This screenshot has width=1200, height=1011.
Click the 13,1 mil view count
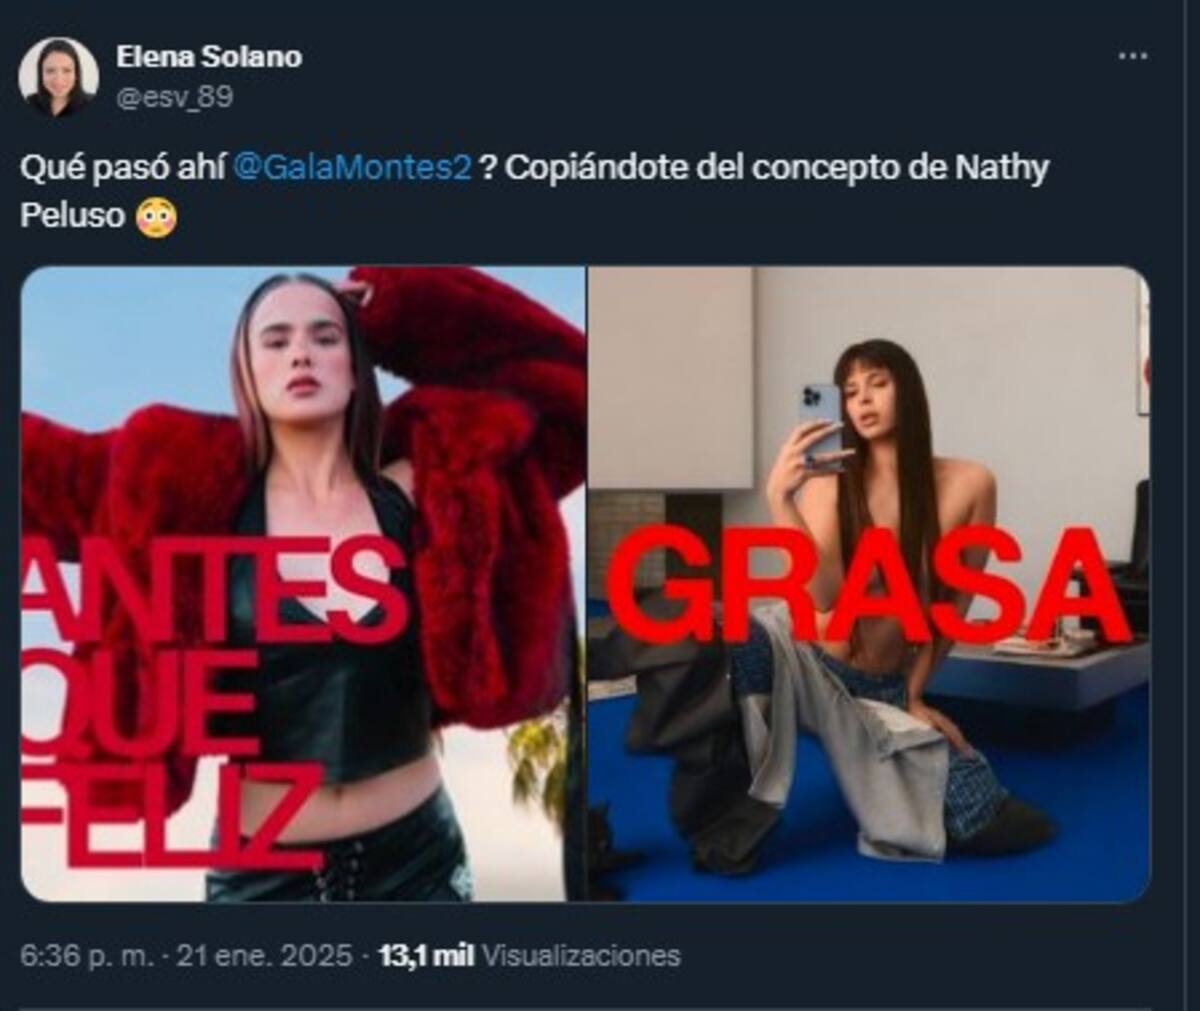click(x=426, y=955)
